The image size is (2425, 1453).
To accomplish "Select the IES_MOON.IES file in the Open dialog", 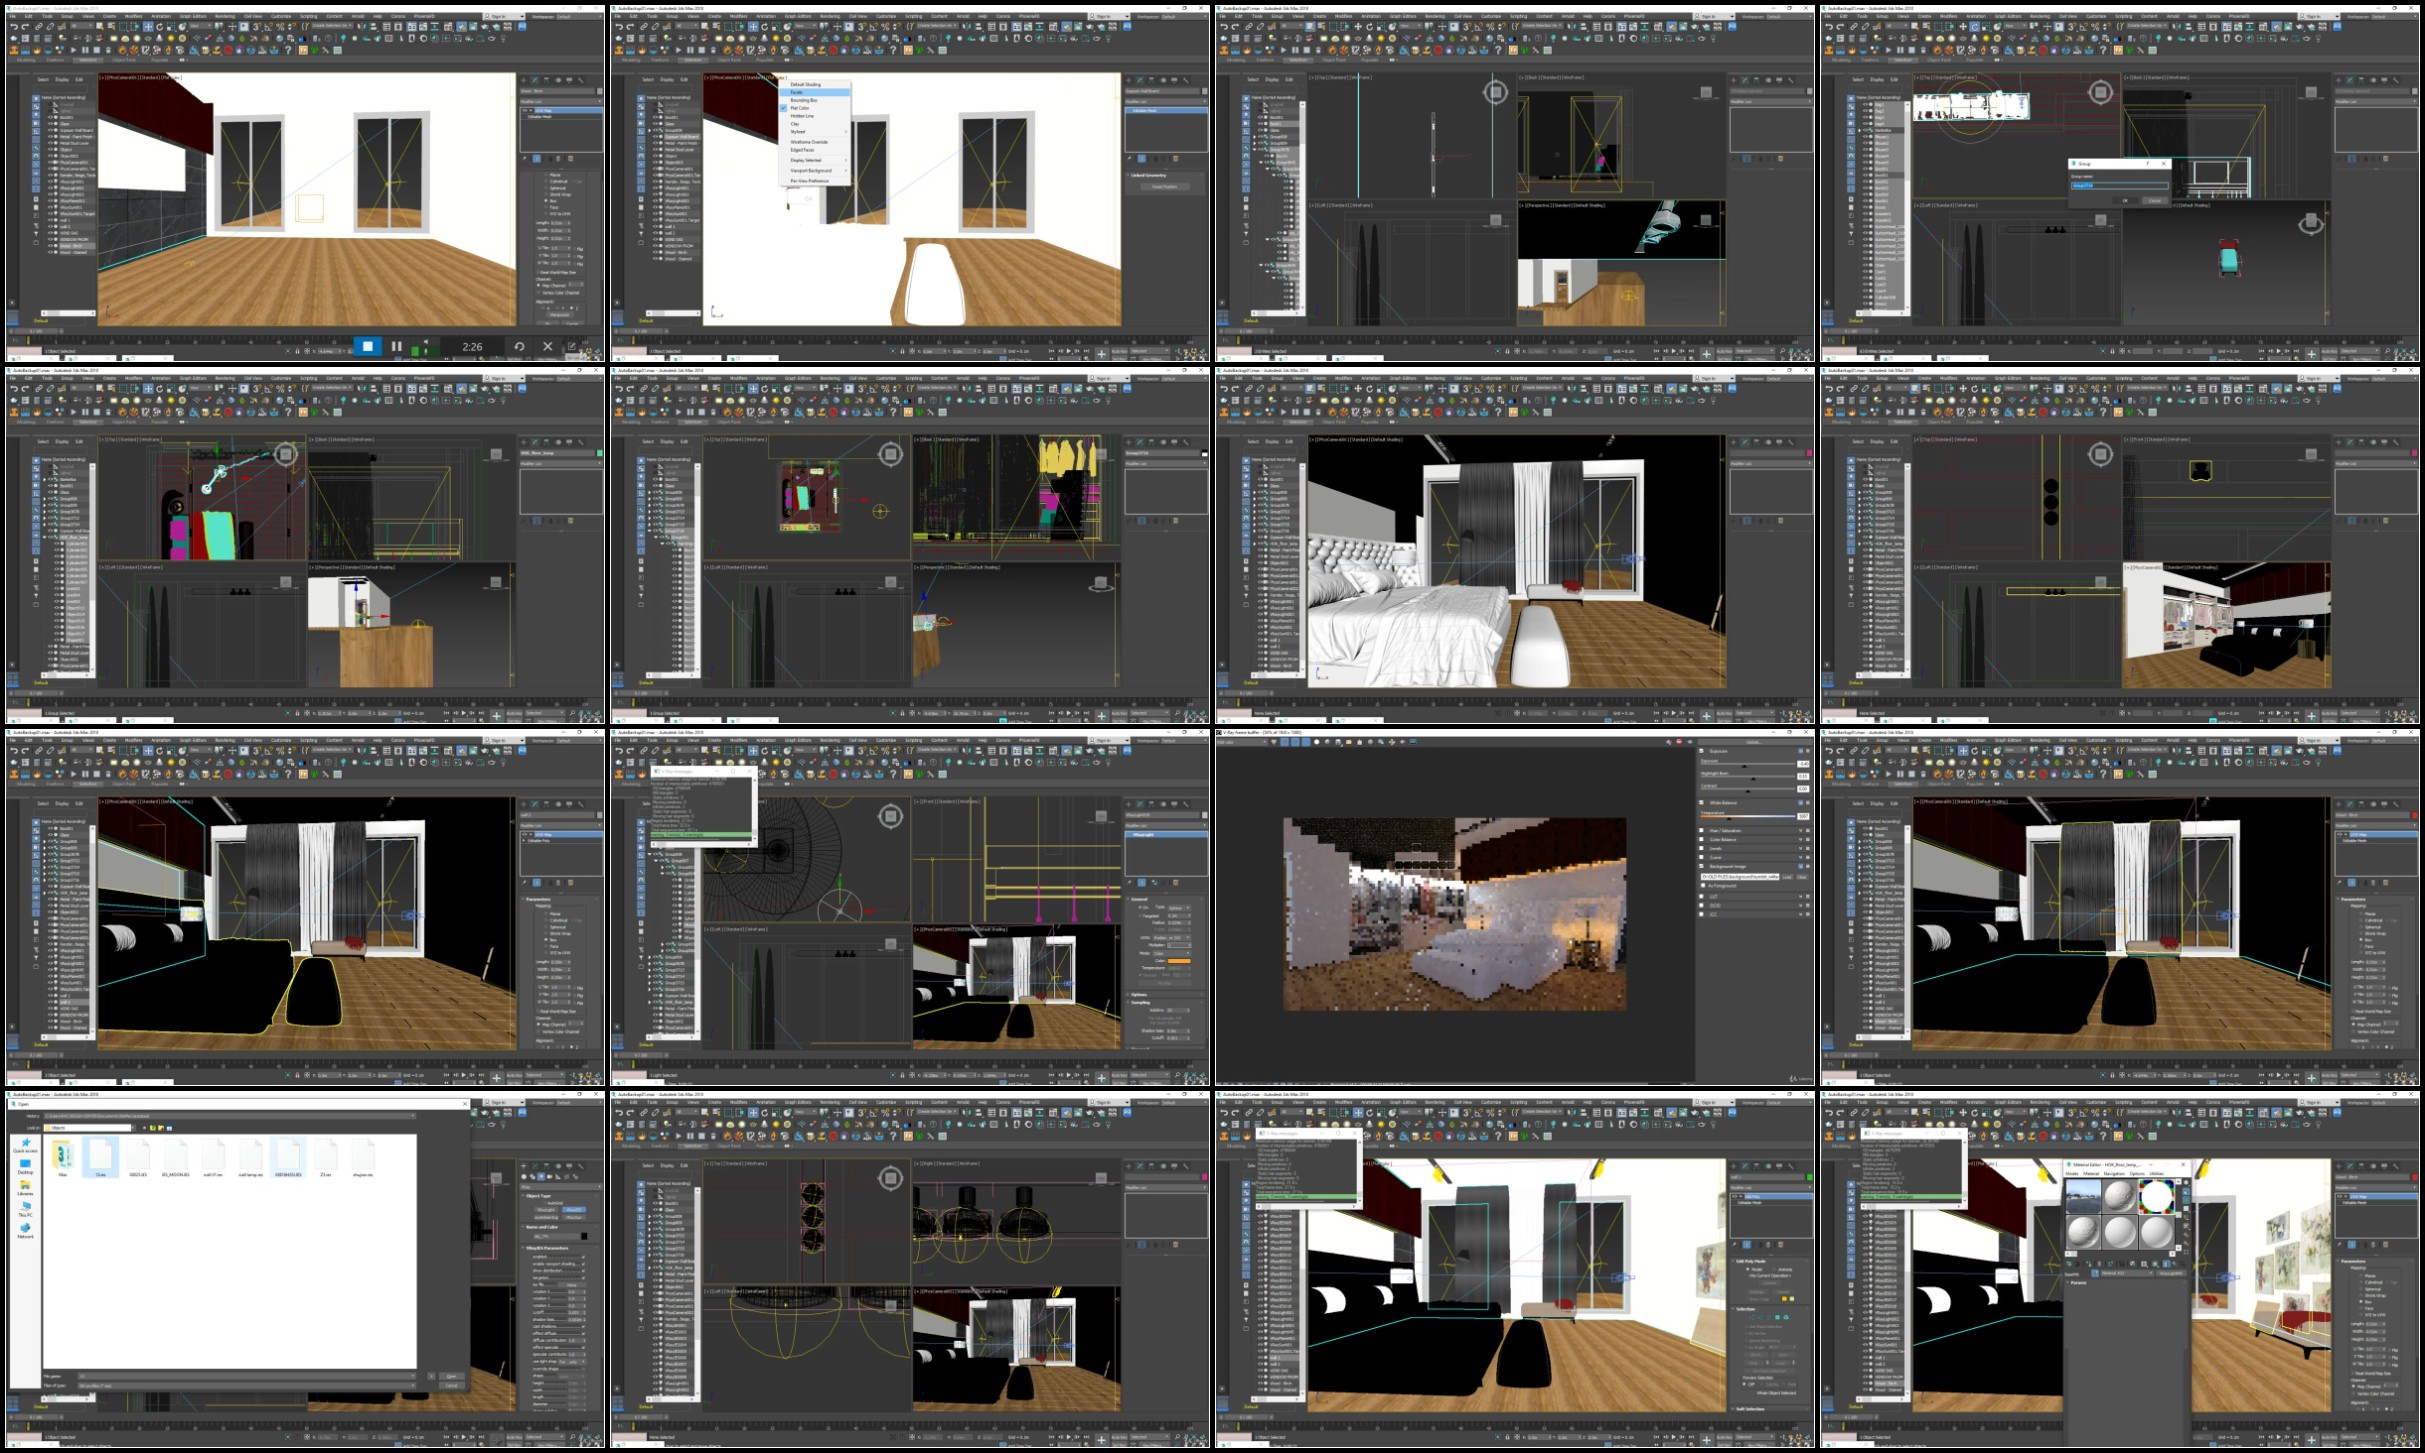I will pos(175,1158).
